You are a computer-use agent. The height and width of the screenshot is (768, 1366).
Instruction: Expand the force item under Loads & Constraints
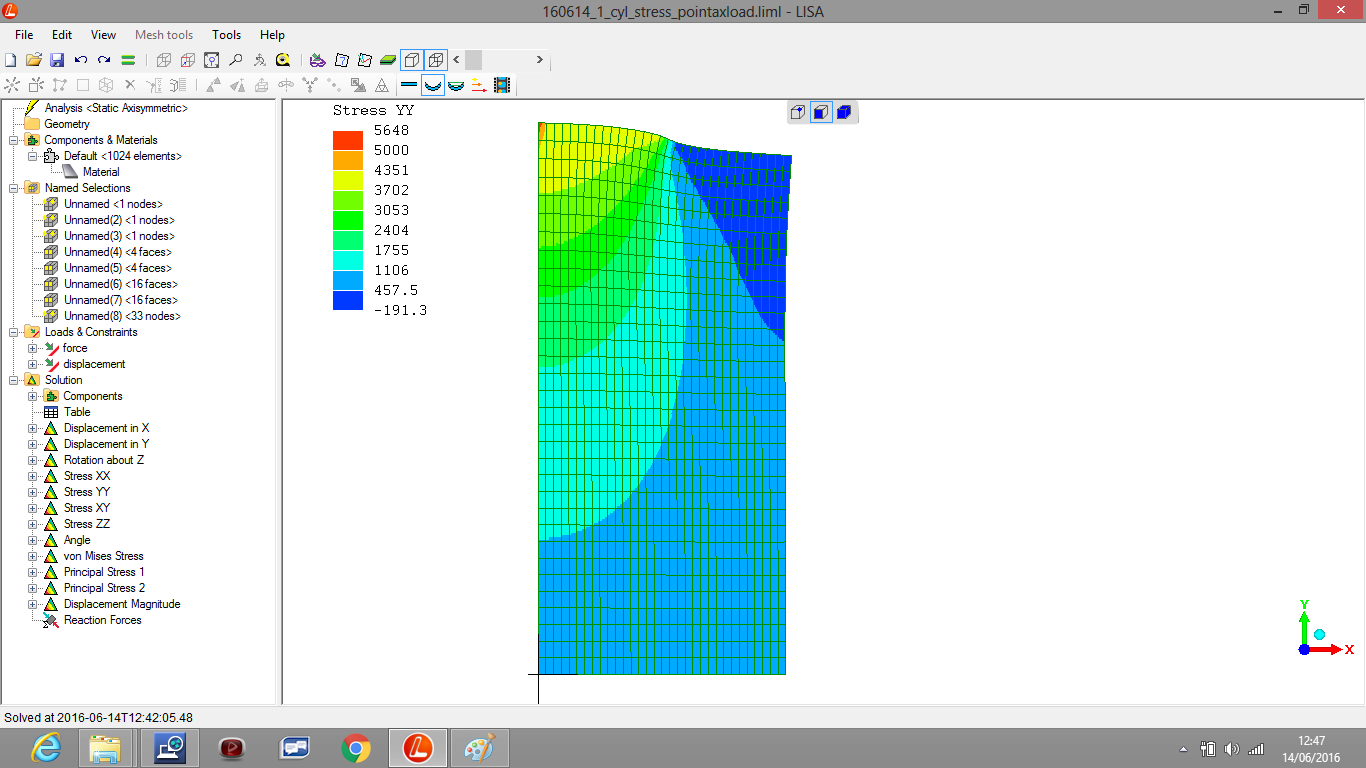33,348
